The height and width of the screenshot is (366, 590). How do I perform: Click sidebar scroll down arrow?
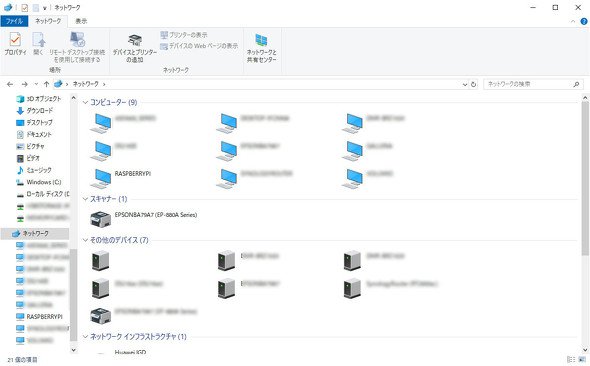(x=73, y=350)
